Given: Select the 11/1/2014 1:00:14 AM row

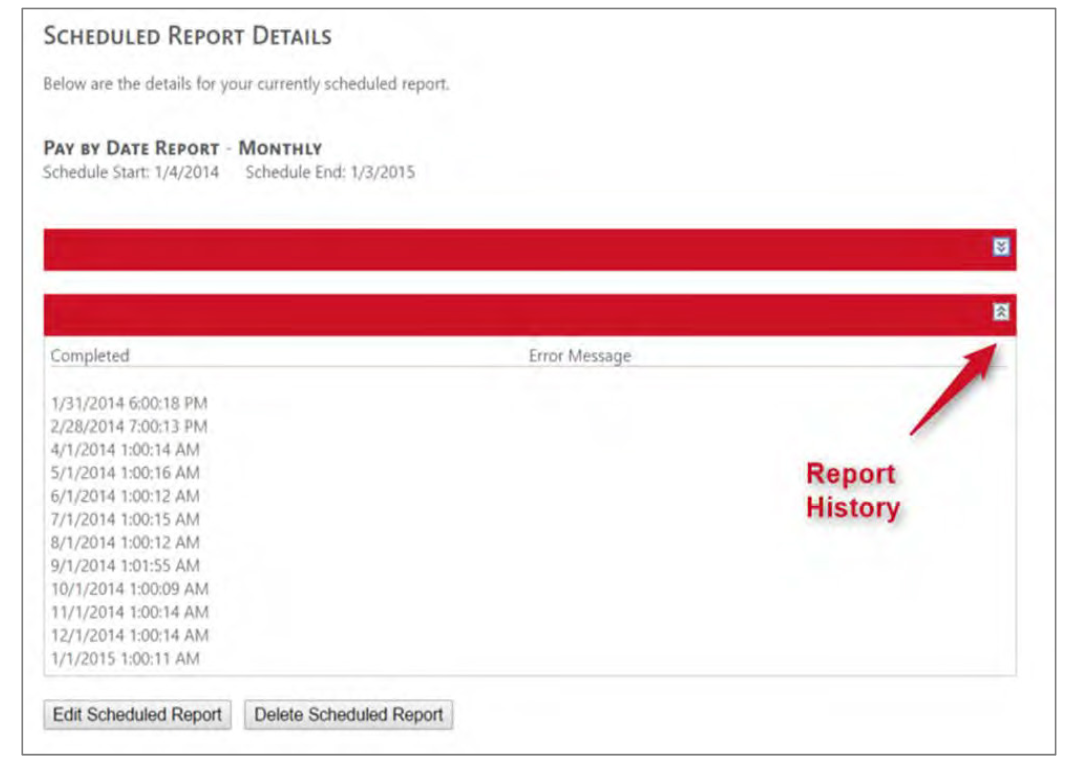Looking at the screenshot, I should (x=129, y=612).
